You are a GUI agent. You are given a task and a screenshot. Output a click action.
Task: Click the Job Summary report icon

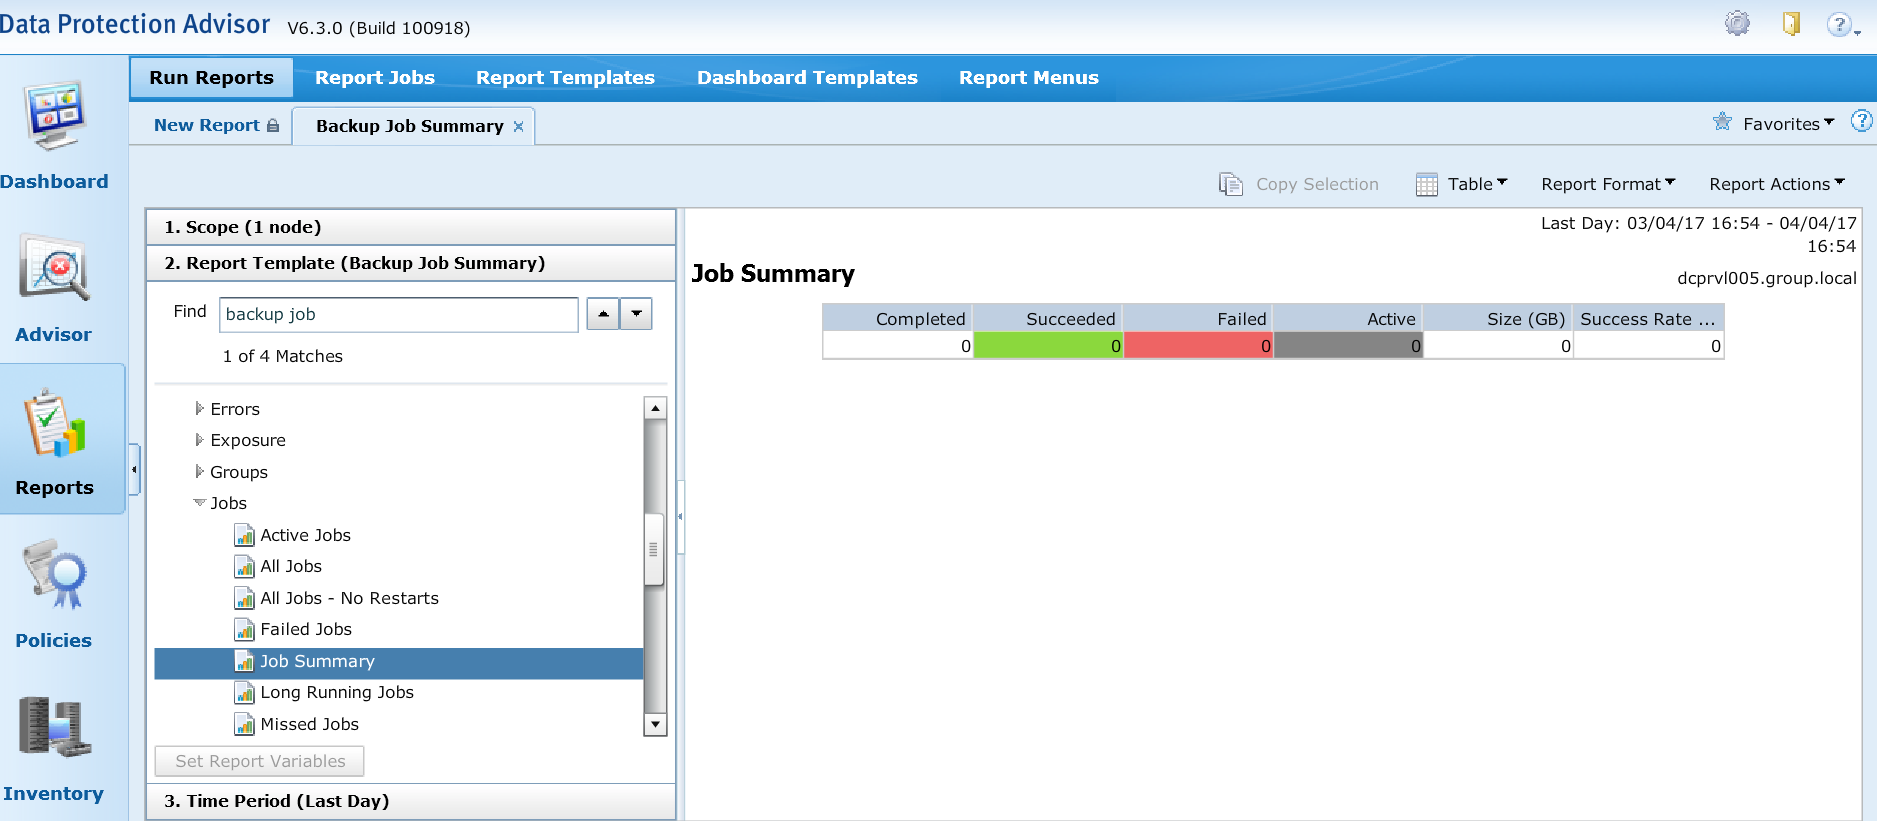pos(244,661)
